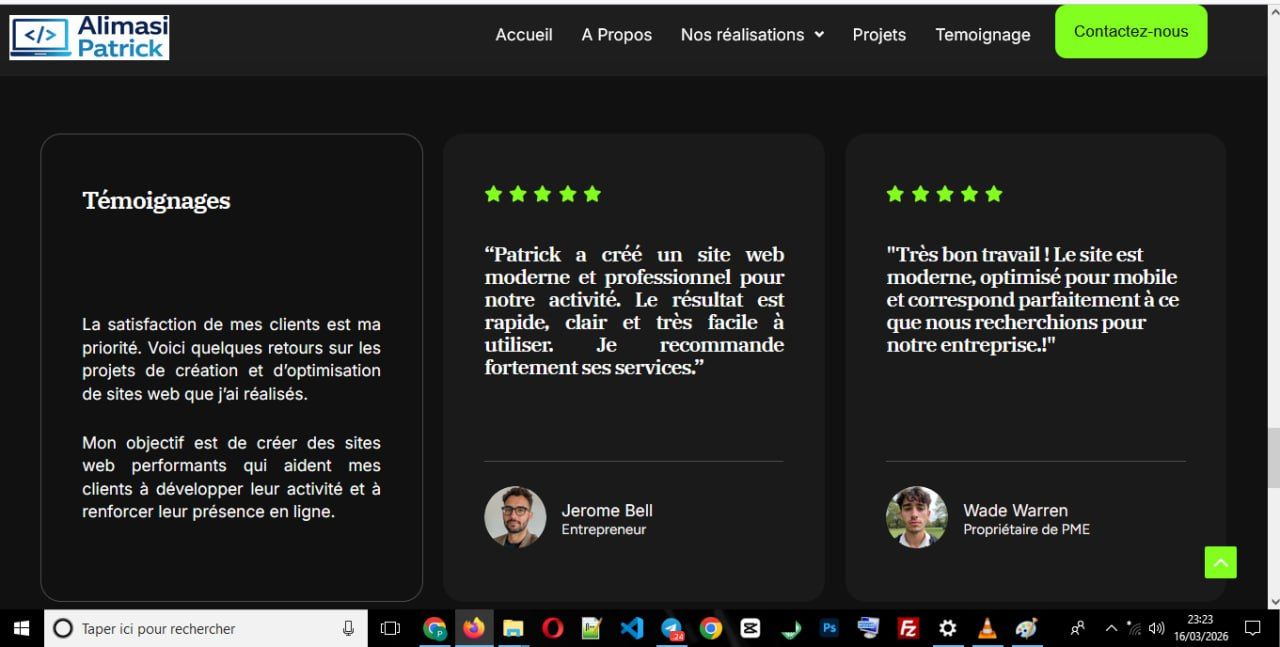Open the A Propos menu item
The height and width of the screenshot is (647, 1280).
(617, 35)
